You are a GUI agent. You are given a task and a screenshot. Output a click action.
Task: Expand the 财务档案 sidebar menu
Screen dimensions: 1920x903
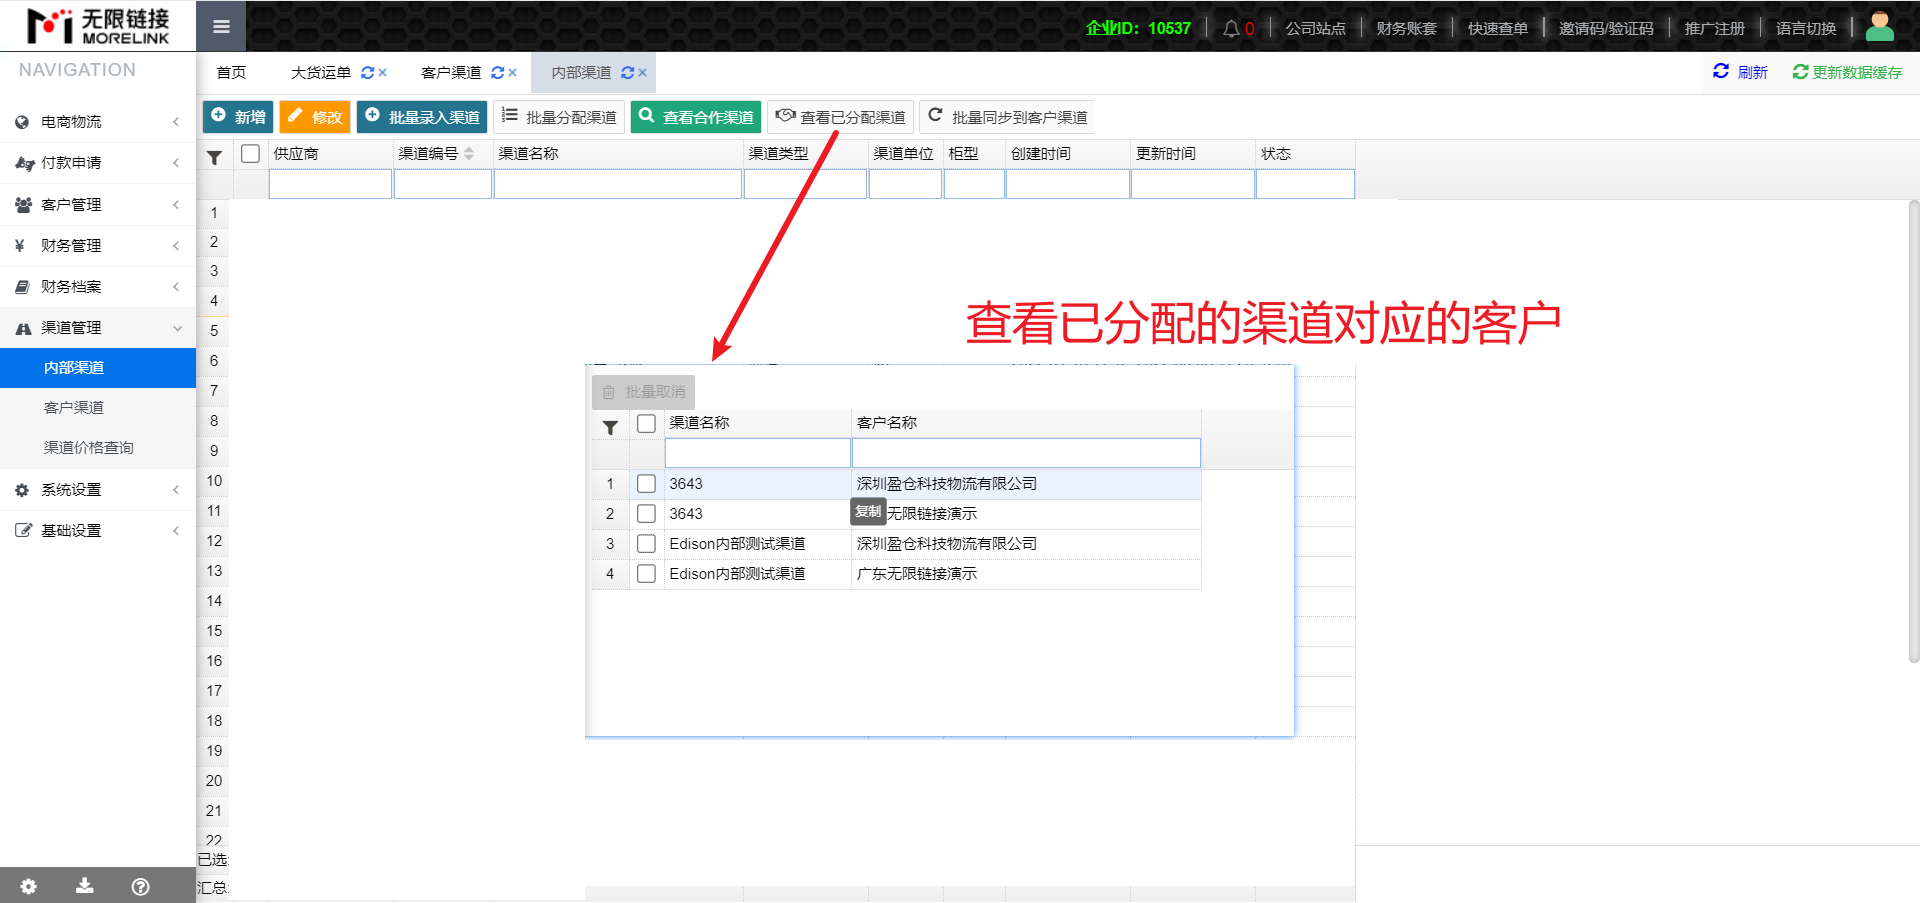pyautogui.click(x=98, y=287)
